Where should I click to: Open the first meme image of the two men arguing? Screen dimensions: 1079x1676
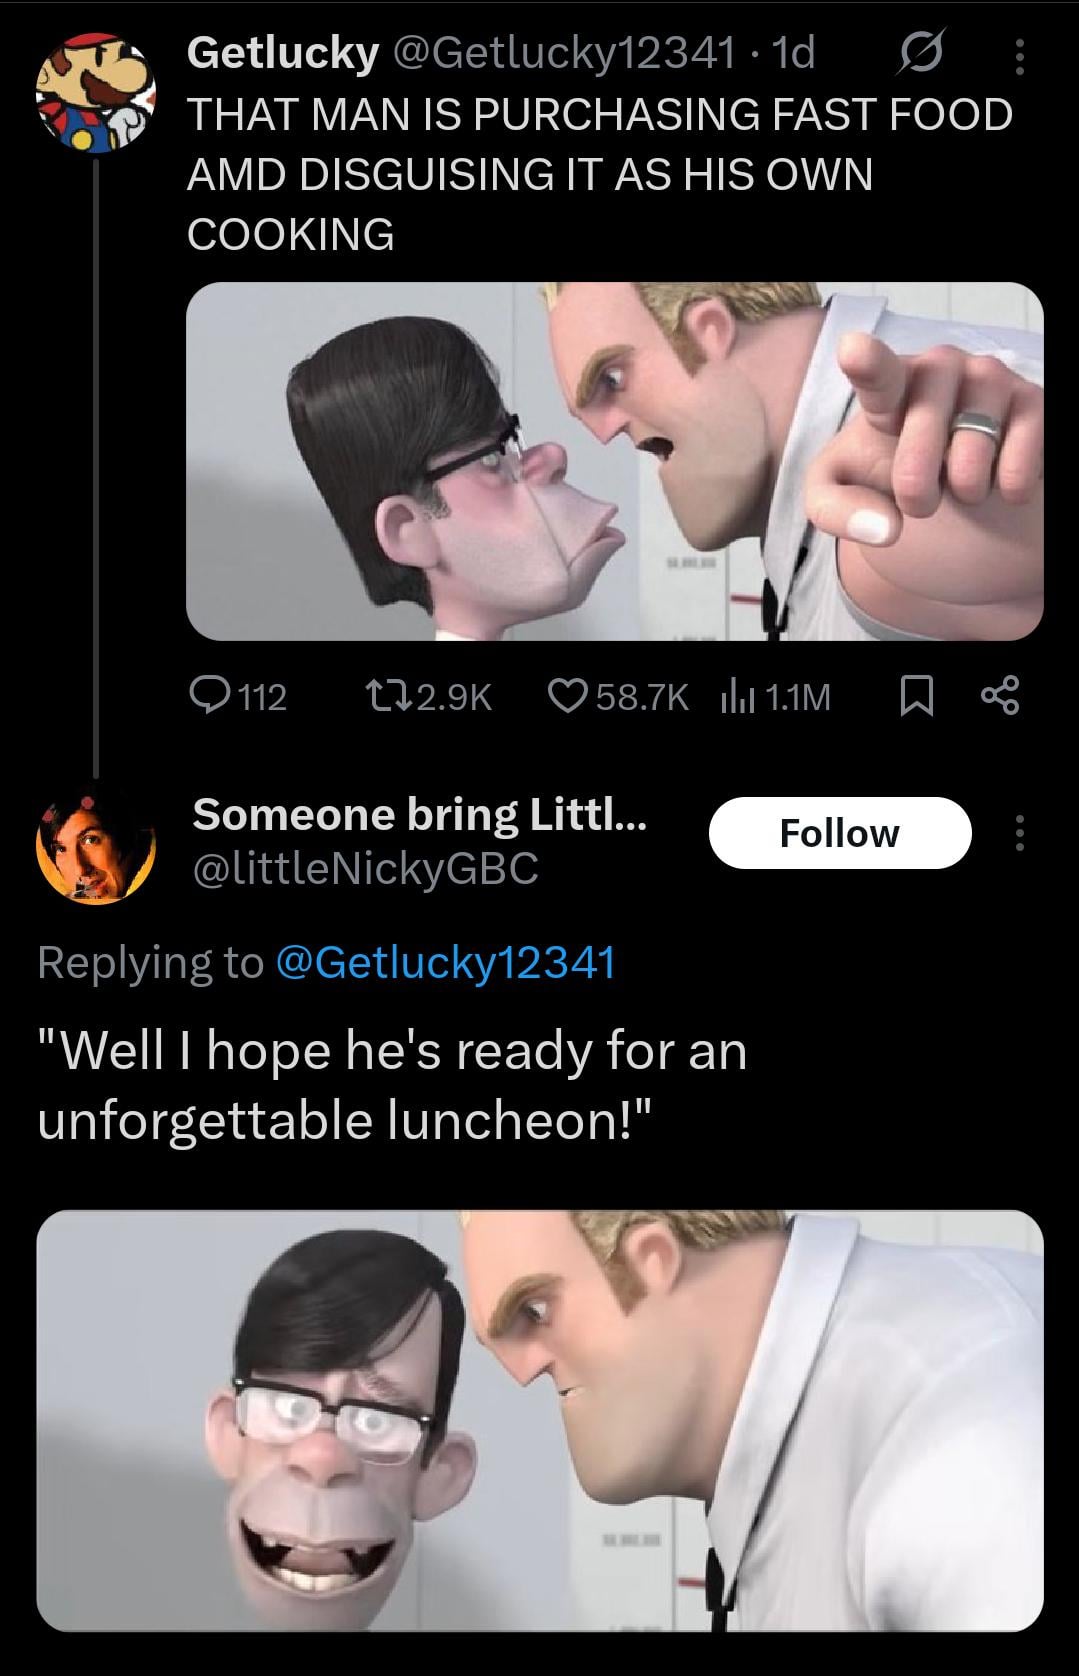[x=614, y=461]
